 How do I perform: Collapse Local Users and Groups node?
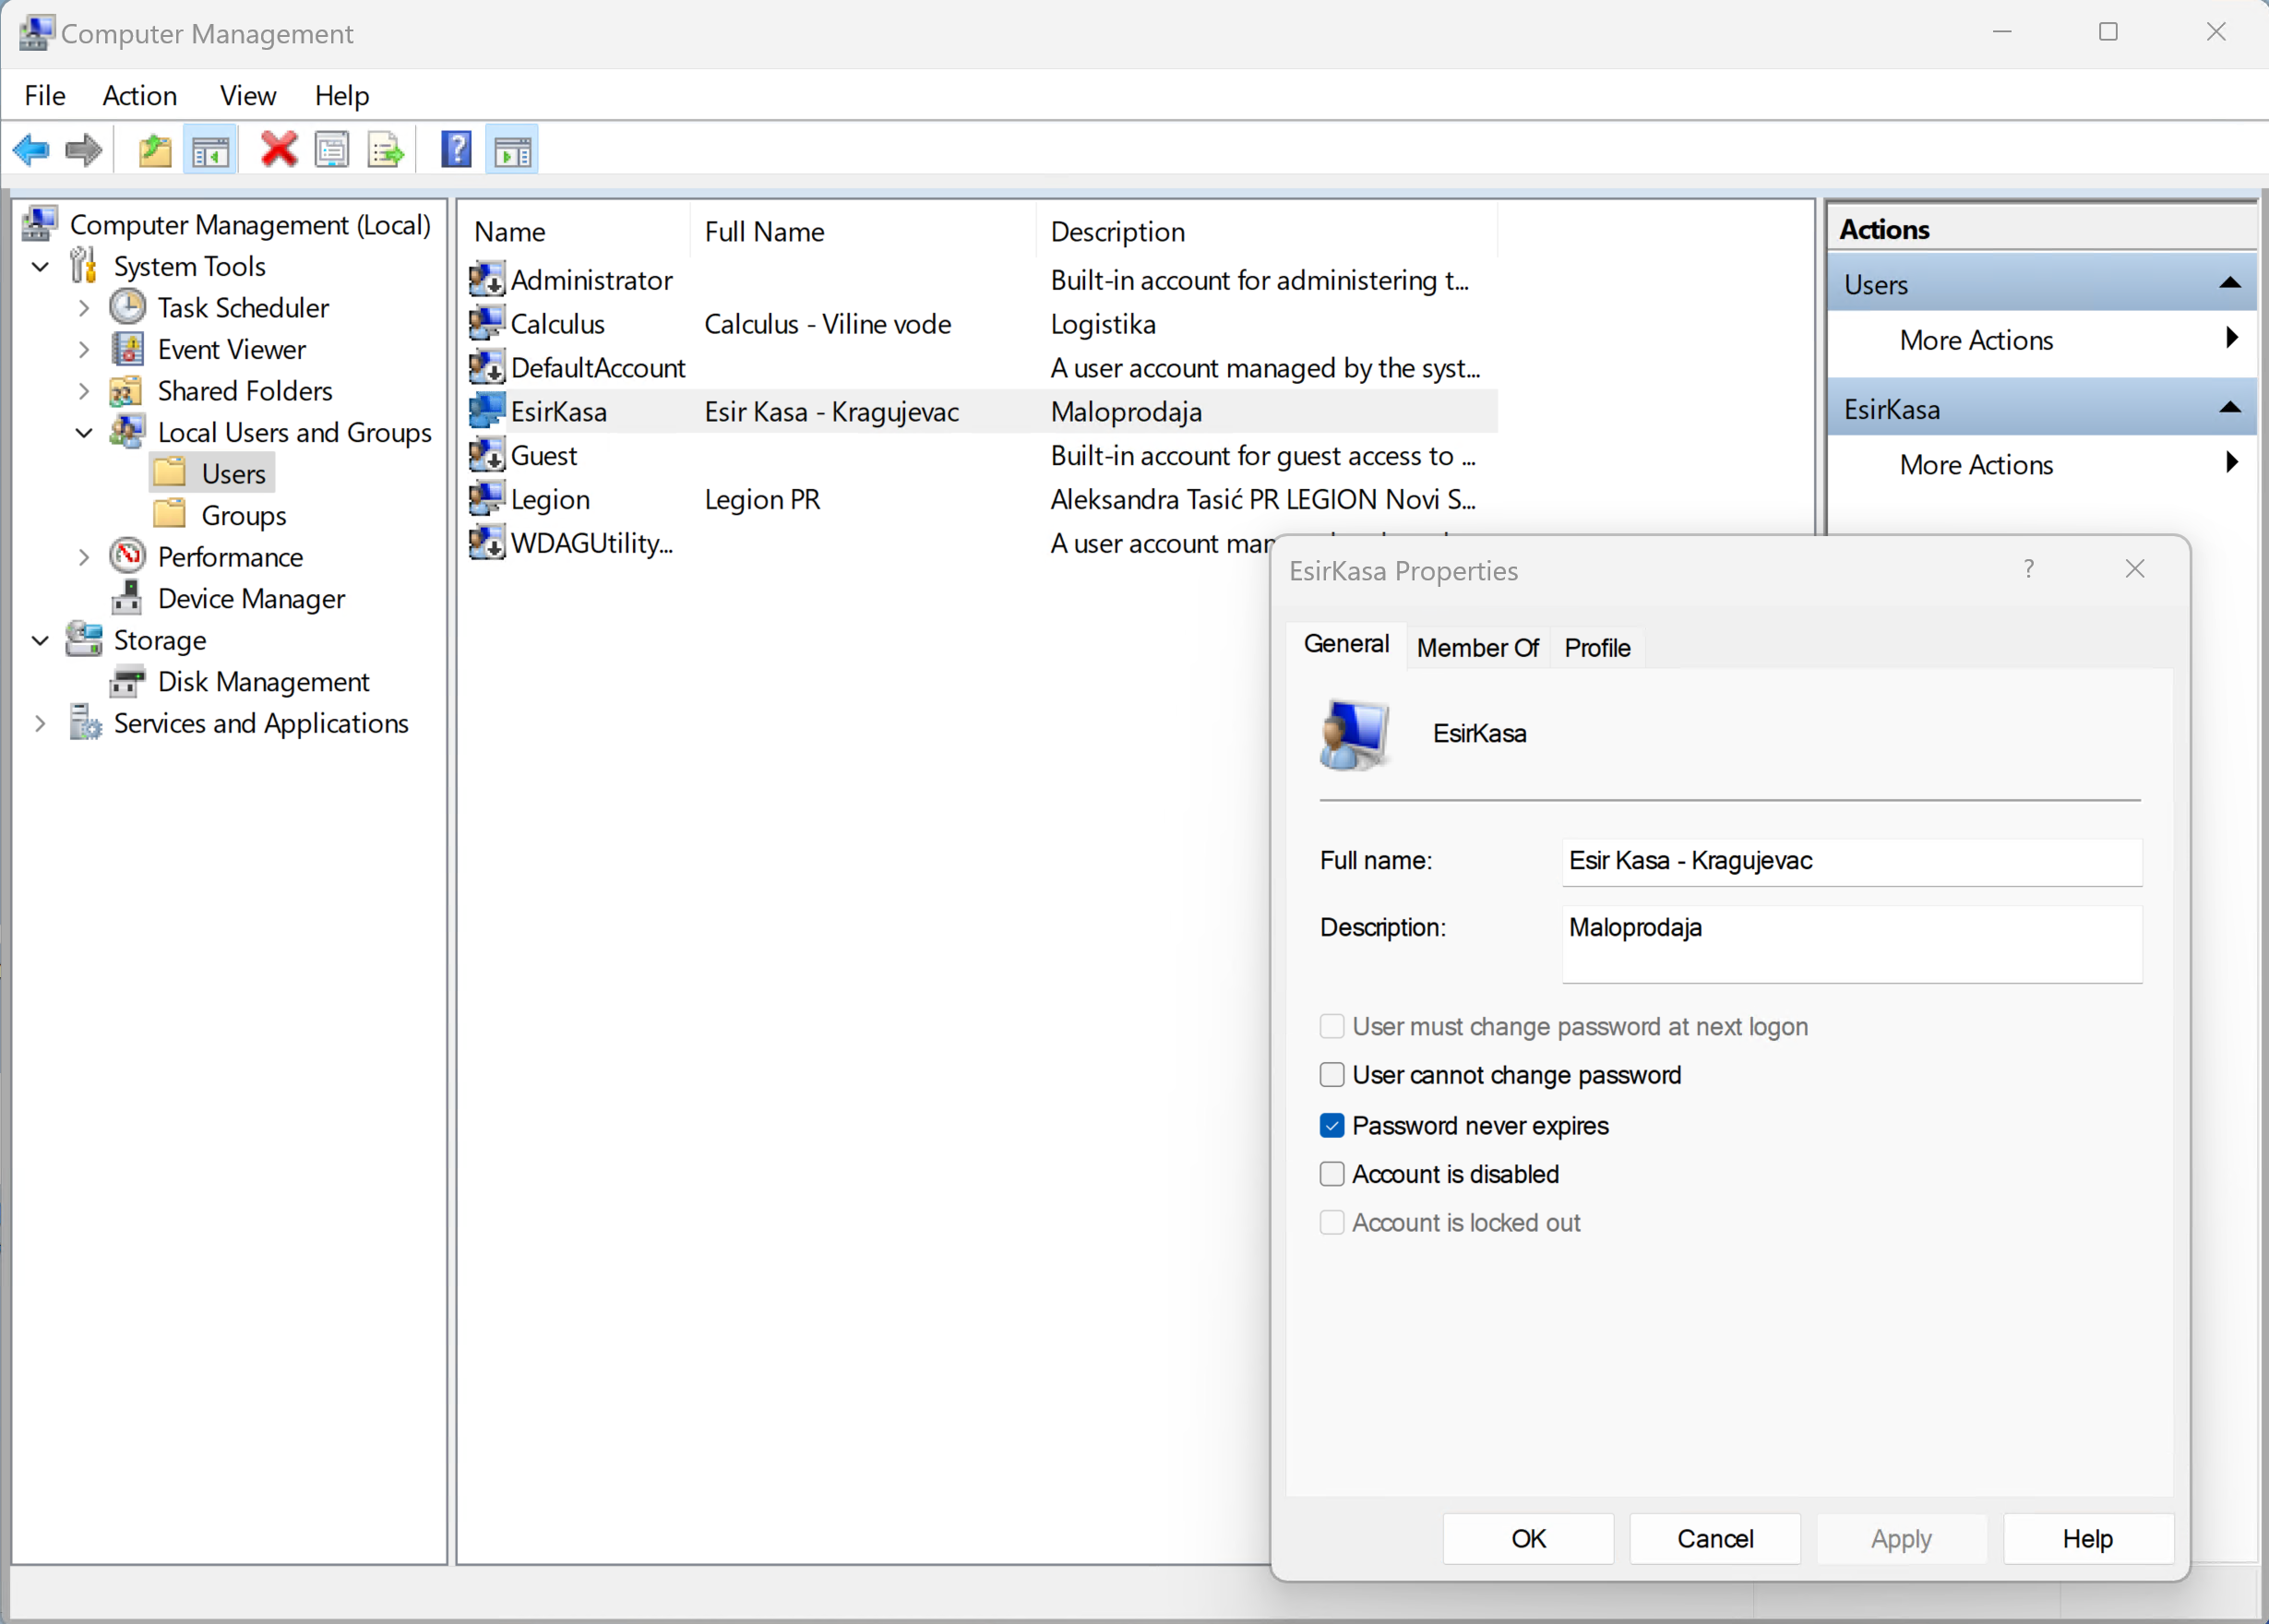pyautogui.click(x=84, y=432)
